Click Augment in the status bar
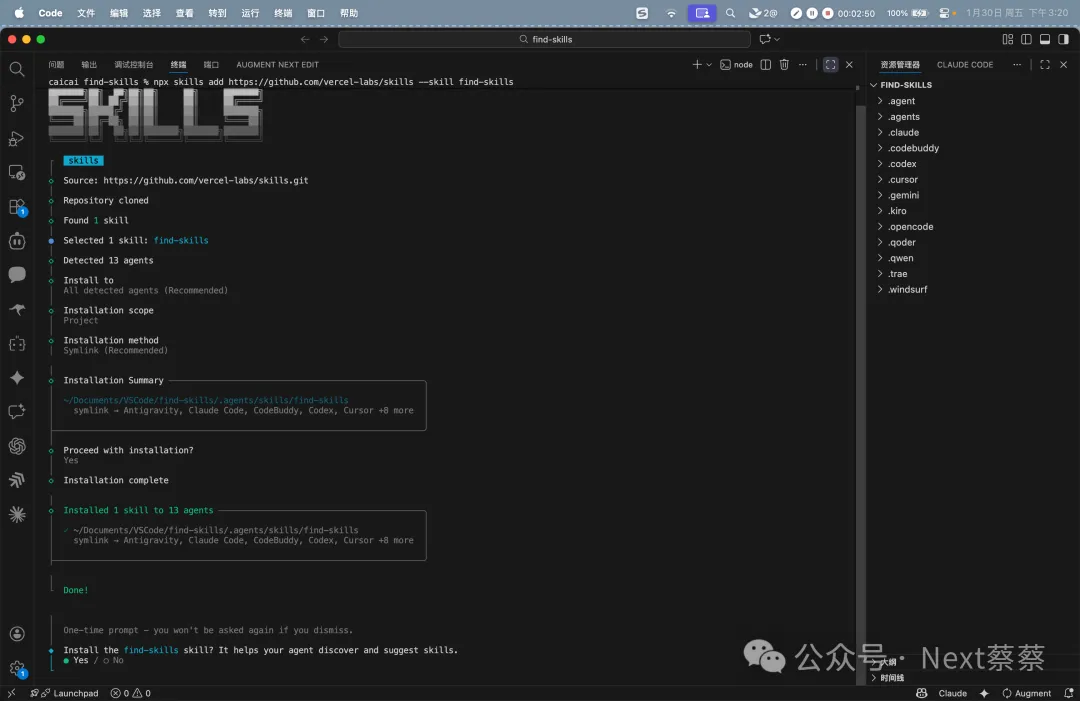 click(1025, 693)
